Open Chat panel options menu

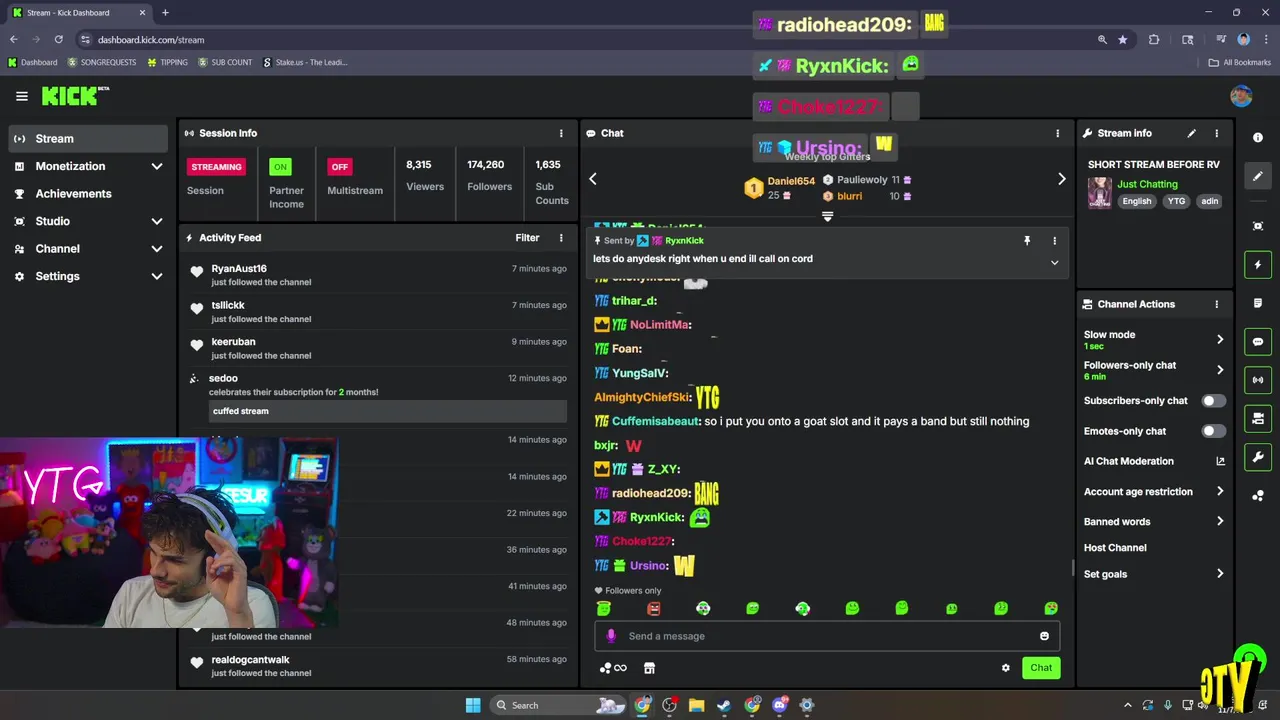(x=1058, y=133)
